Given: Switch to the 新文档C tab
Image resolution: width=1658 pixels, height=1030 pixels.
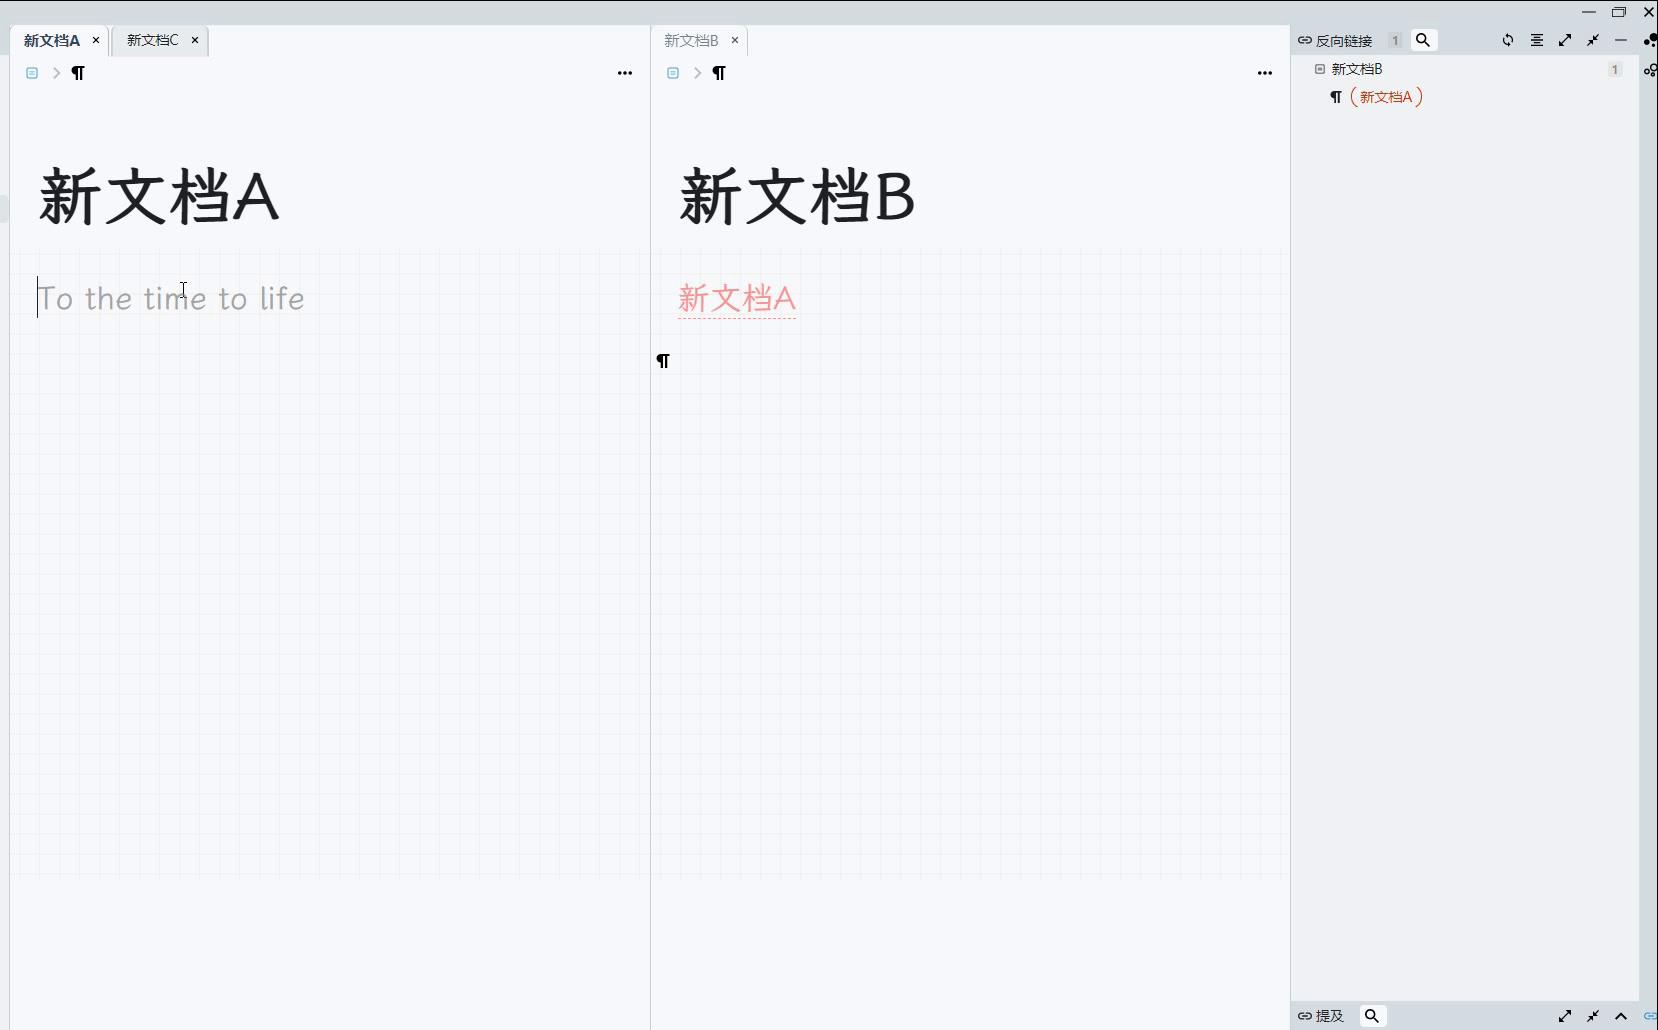Looking at the screenshot, I should tap(150, 40).
